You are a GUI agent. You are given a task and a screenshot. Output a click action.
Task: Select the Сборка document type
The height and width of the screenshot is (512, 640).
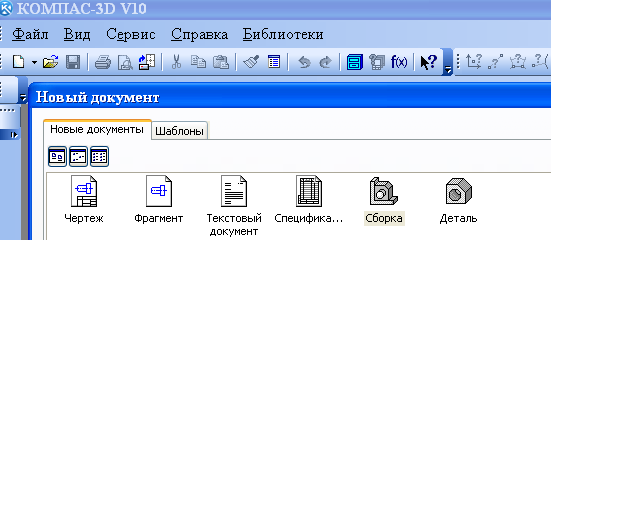pos(384,200)
